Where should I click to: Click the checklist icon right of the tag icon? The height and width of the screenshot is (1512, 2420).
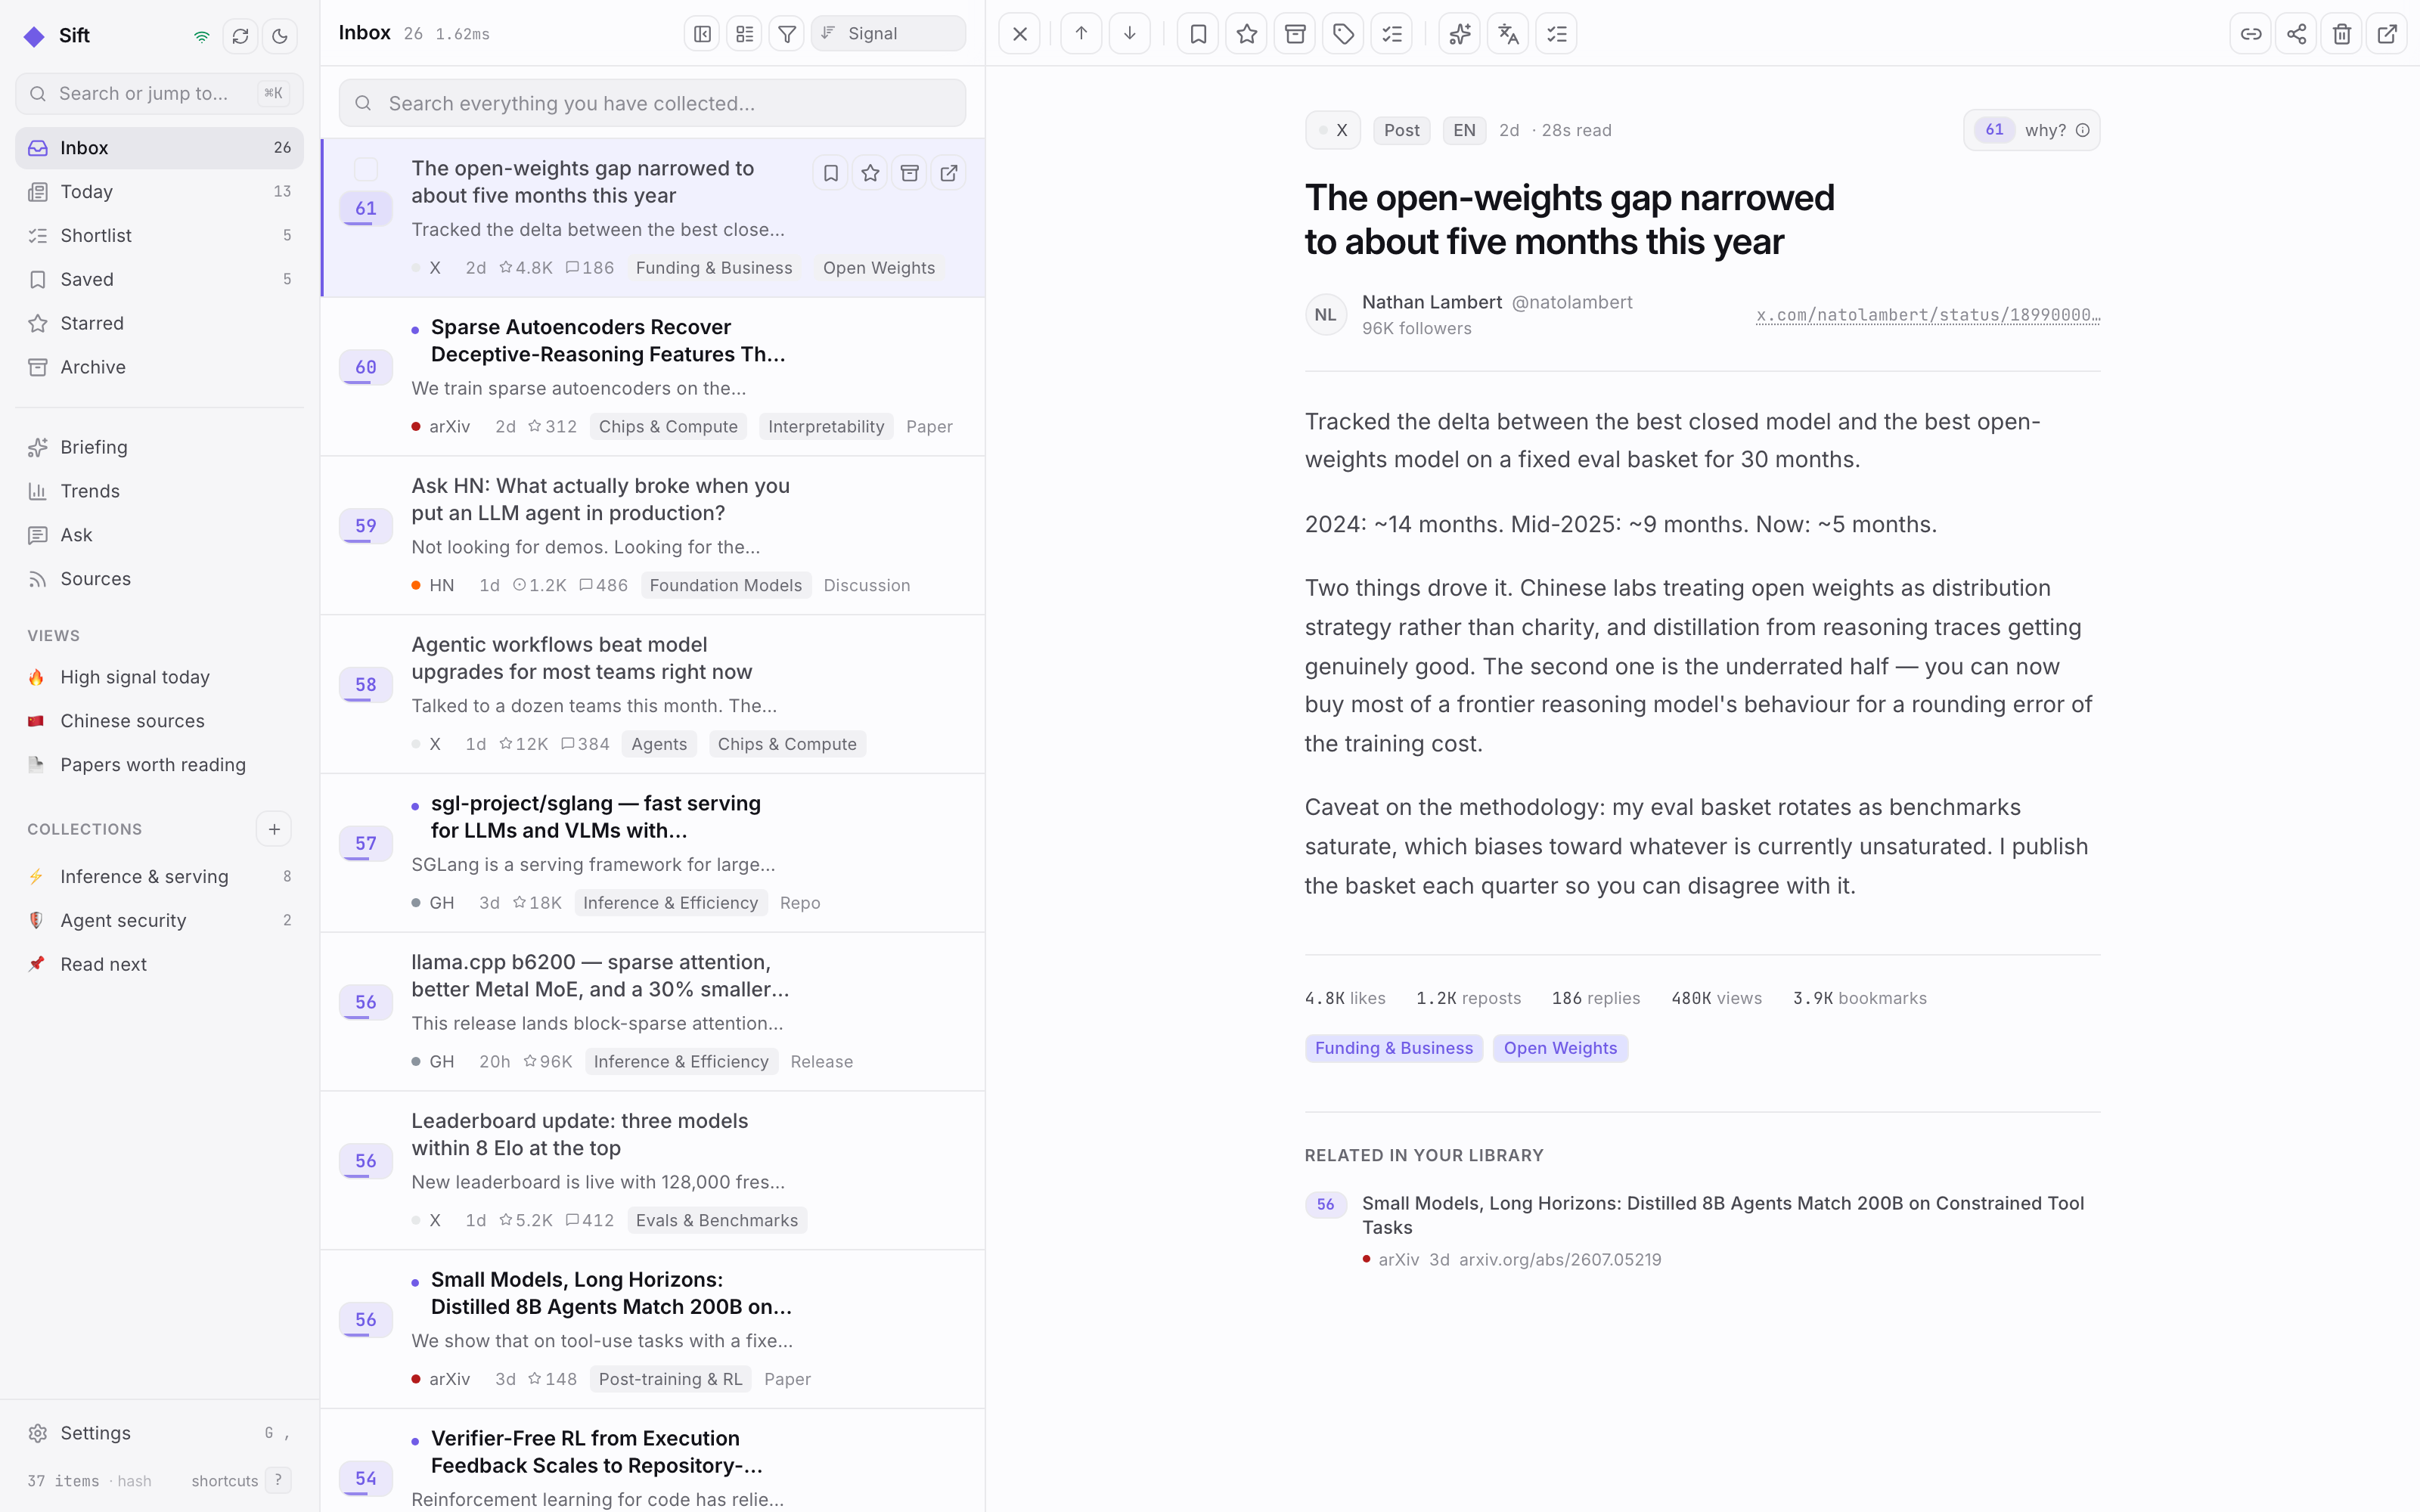tap(1392, 34)
